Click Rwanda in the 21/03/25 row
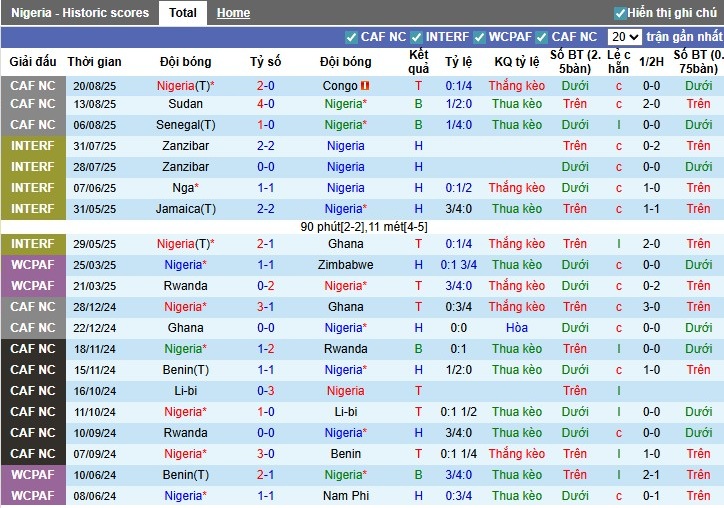724x508 pixels. point(185,286)
